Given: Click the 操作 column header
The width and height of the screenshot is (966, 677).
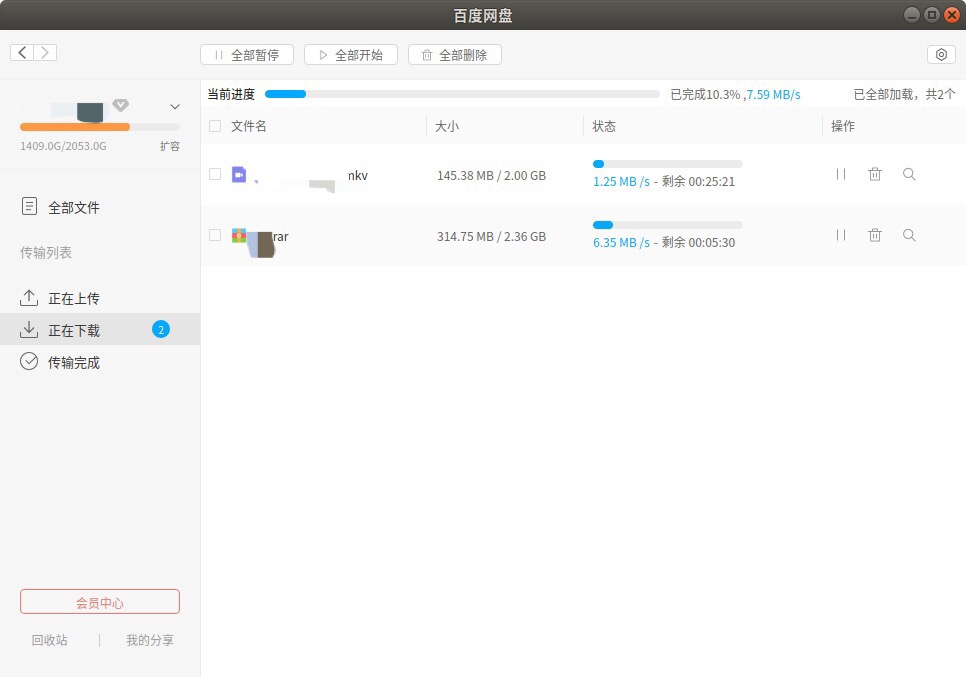Looking at the screenshot, I should (843, 126).
